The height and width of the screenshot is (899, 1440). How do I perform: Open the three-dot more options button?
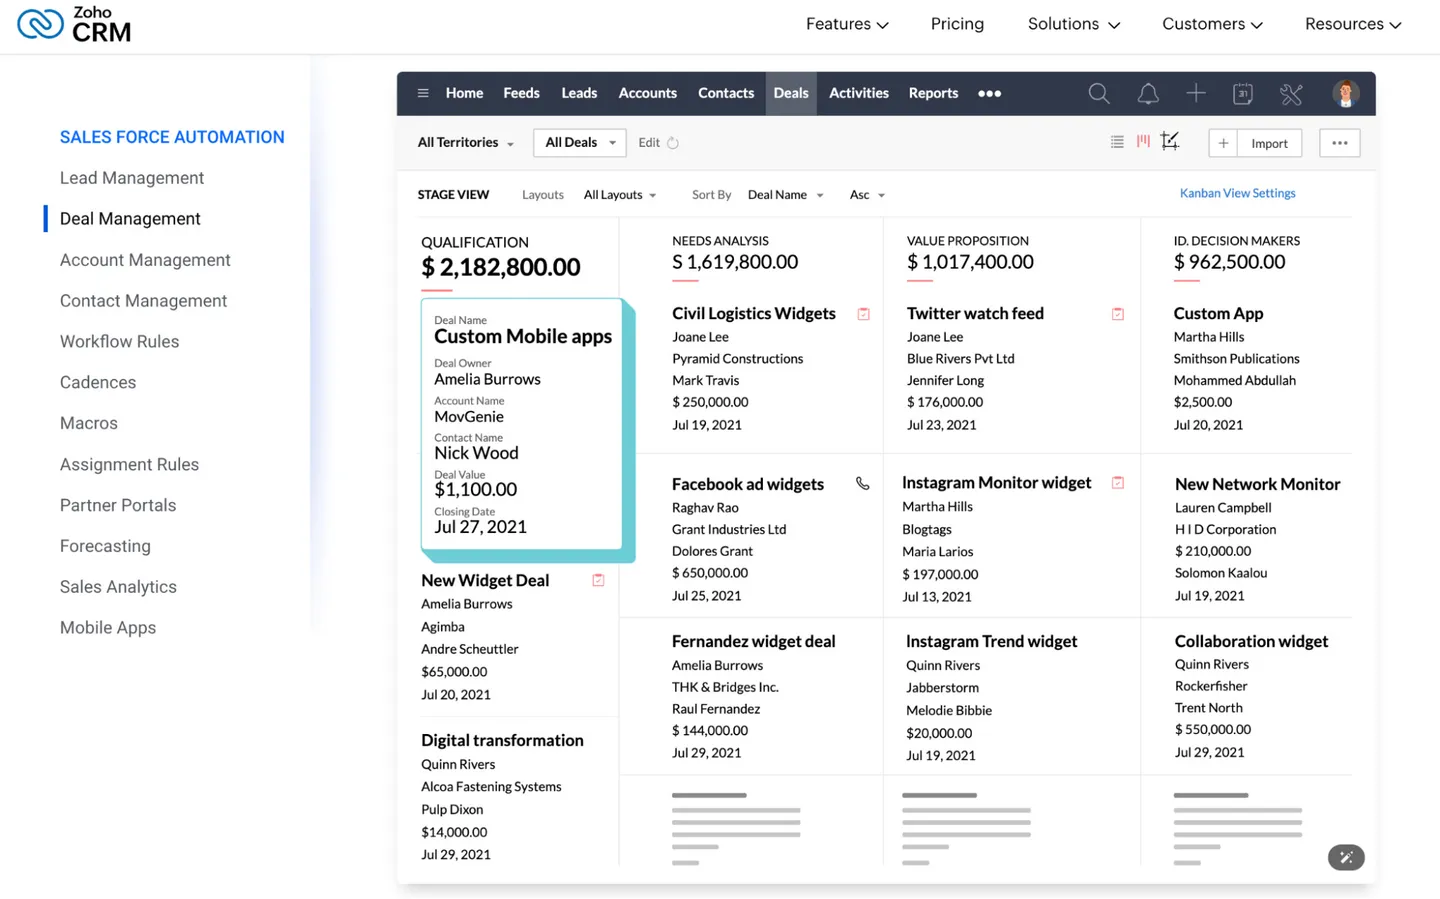(1340, 143)
